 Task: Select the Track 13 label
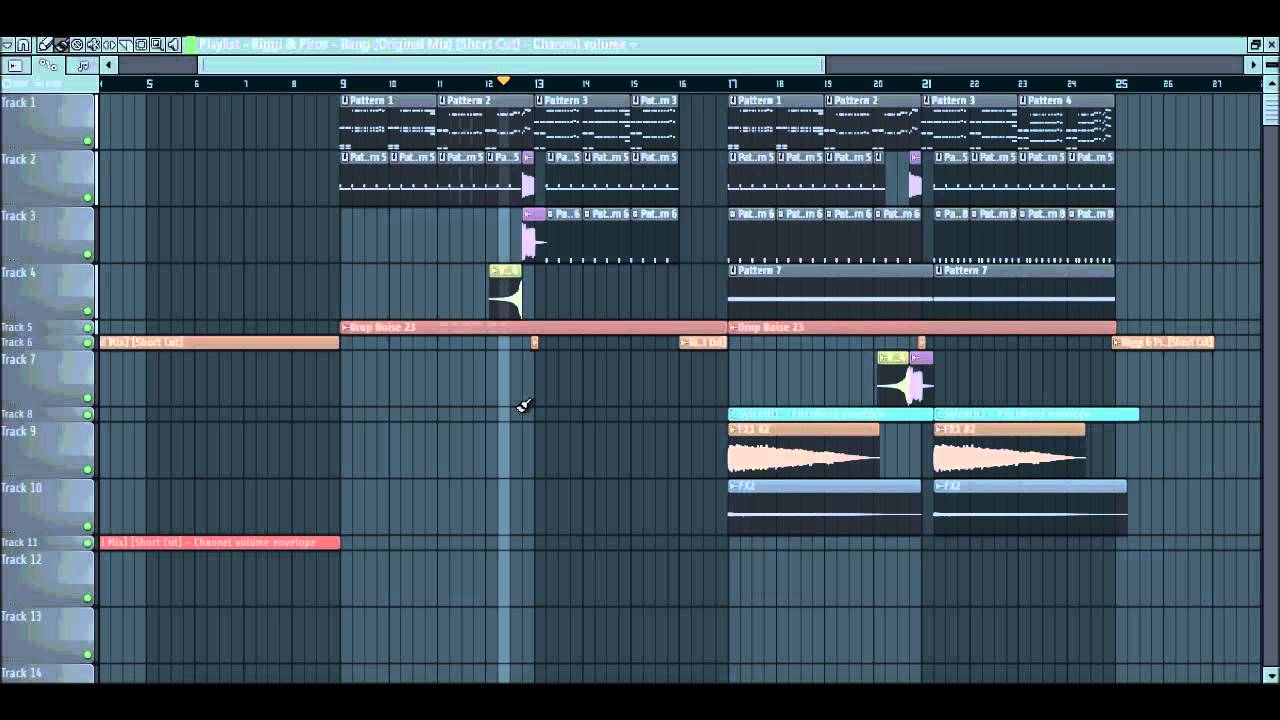[21, 617]
